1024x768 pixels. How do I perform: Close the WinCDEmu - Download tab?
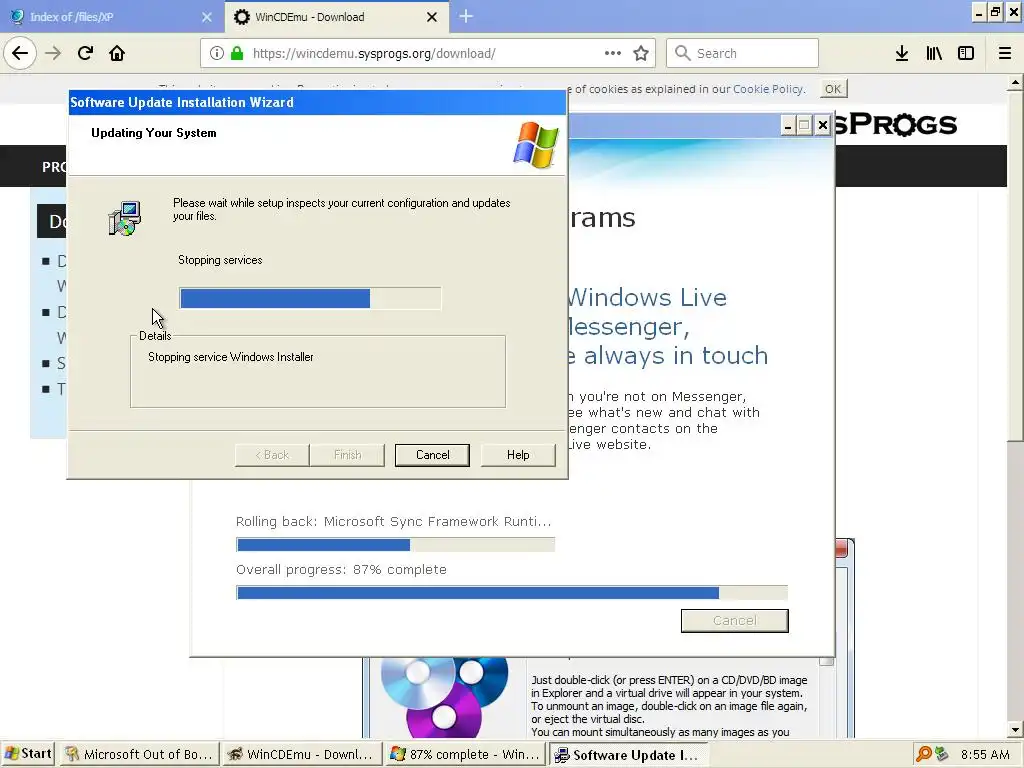pos(432,17)
